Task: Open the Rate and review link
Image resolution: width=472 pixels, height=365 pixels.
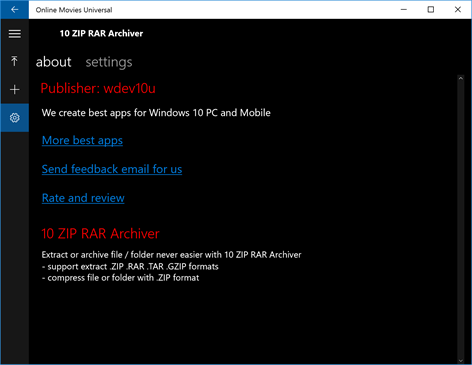Action: point(83,198)
